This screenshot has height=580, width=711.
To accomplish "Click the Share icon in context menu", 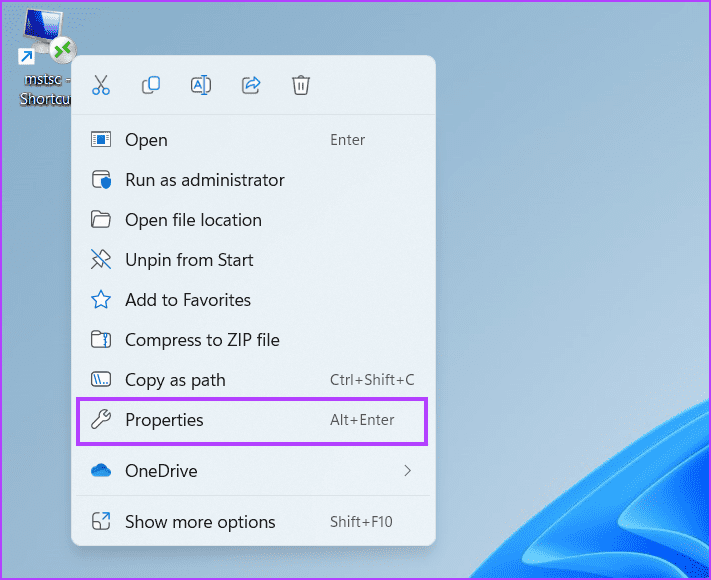I will pyautogui.click(x=251, y=85).
